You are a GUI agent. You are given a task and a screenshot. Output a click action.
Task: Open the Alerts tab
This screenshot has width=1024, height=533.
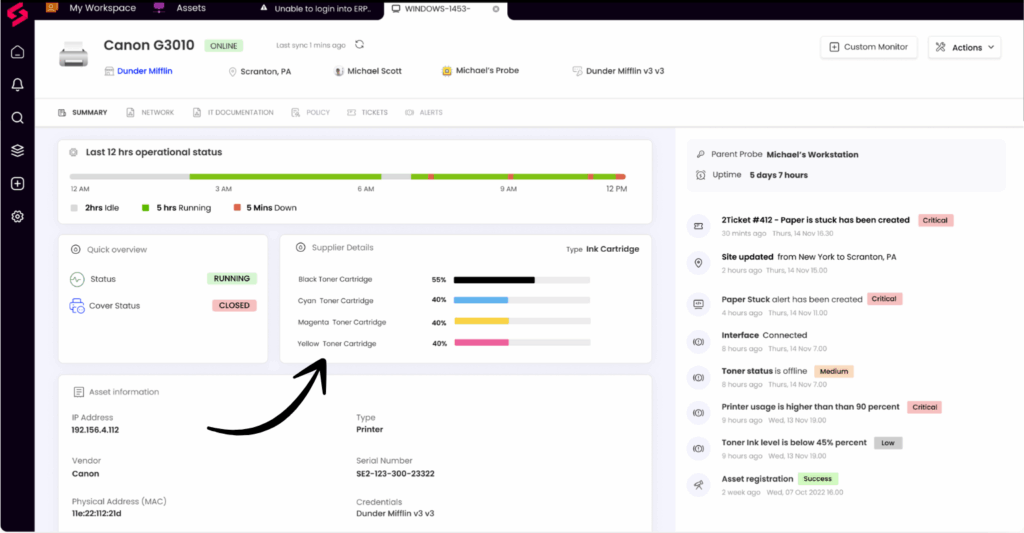point(424,112)
